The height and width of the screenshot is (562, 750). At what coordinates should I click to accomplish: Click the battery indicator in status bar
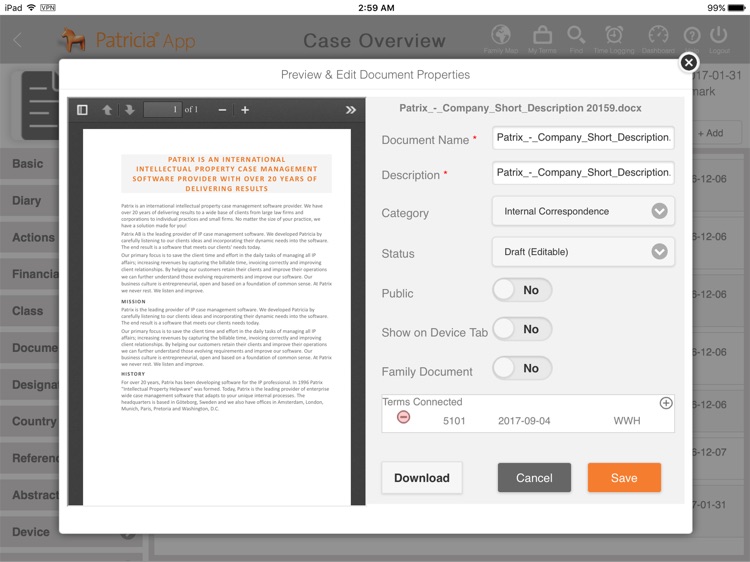pos(736,8)
